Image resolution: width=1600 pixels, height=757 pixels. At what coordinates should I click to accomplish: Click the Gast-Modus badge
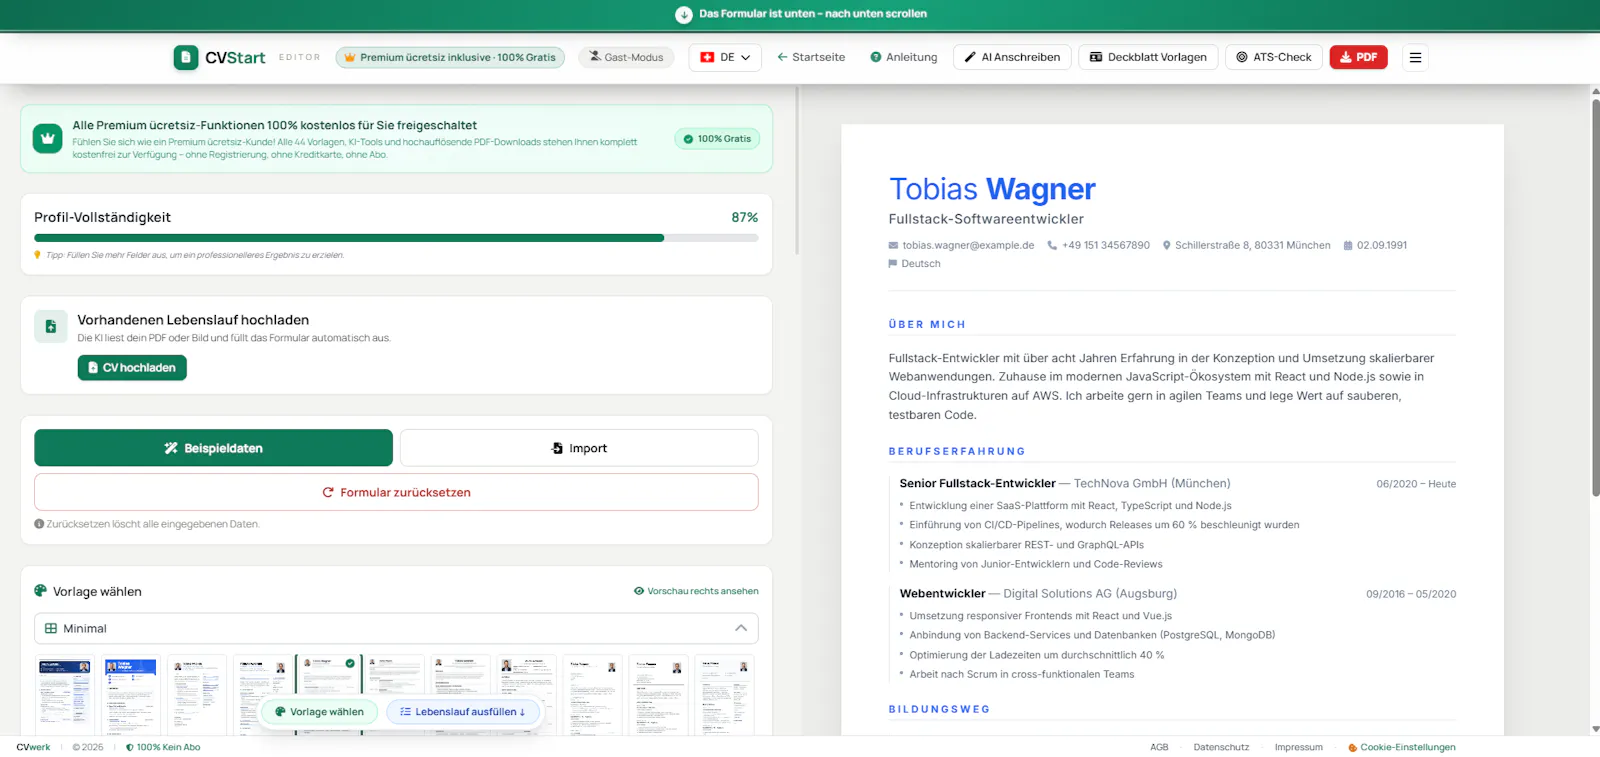pos(627,57)
